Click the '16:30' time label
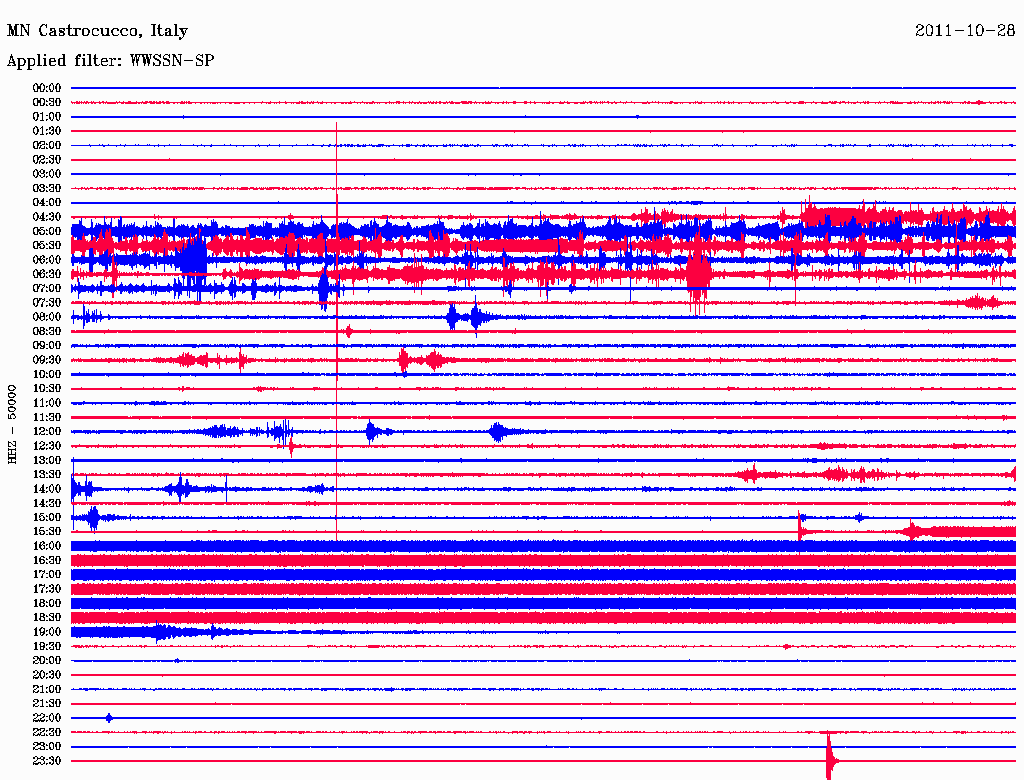This screenshot has height=780, width=1024. click(x=47, y=561)
